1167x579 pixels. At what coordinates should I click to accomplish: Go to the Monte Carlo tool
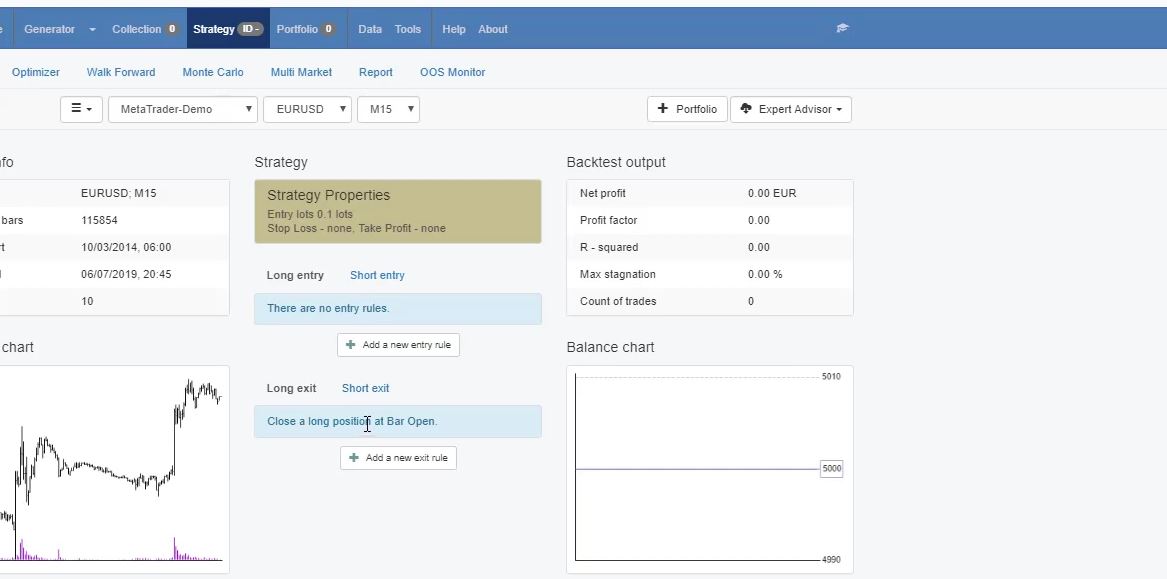213,72
